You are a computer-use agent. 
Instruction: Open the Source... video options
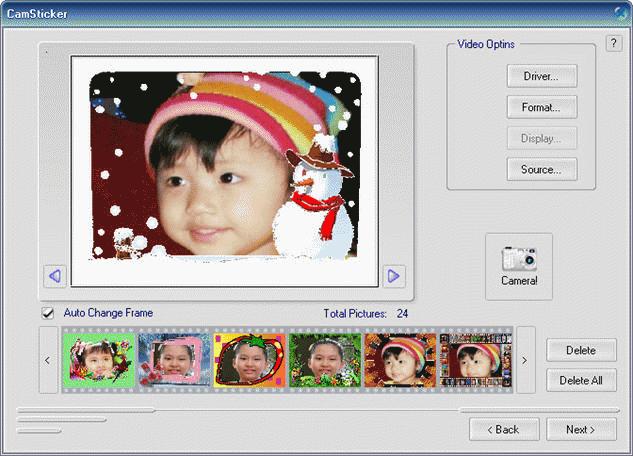click(541, 169)
